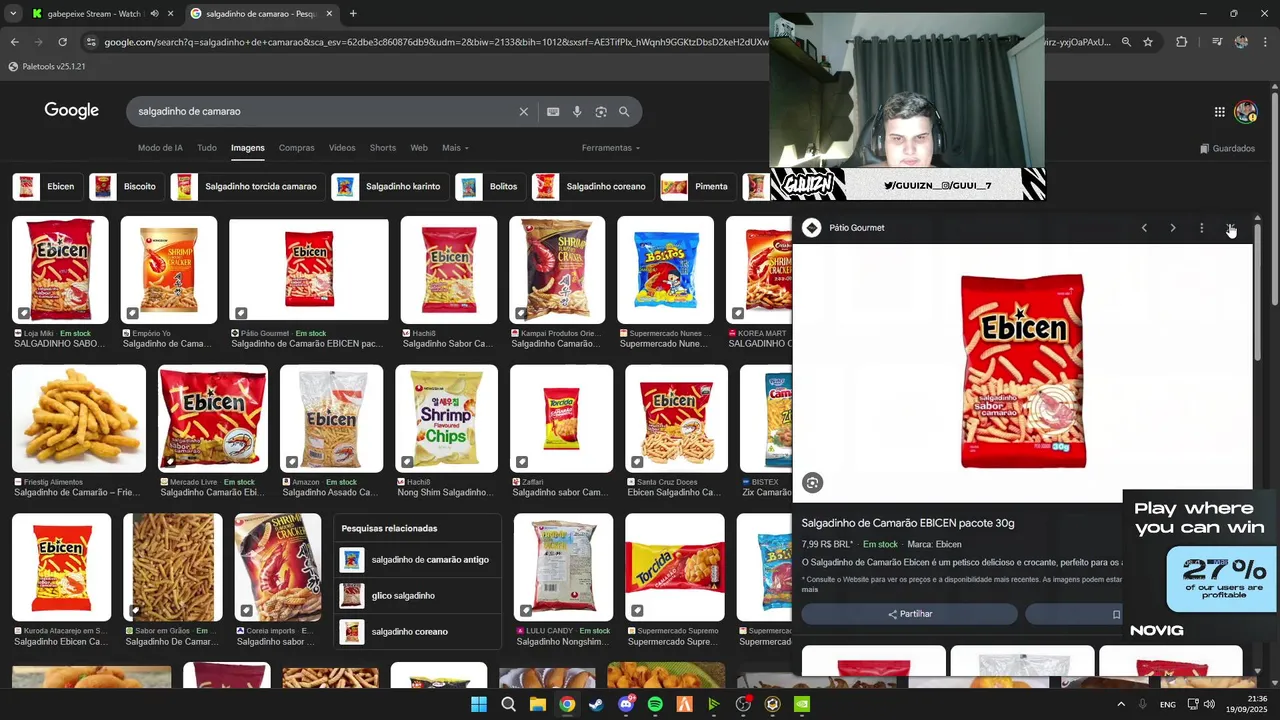
Task: Open NVIDIA app from the taskbar
Action: tap(801, 704)
